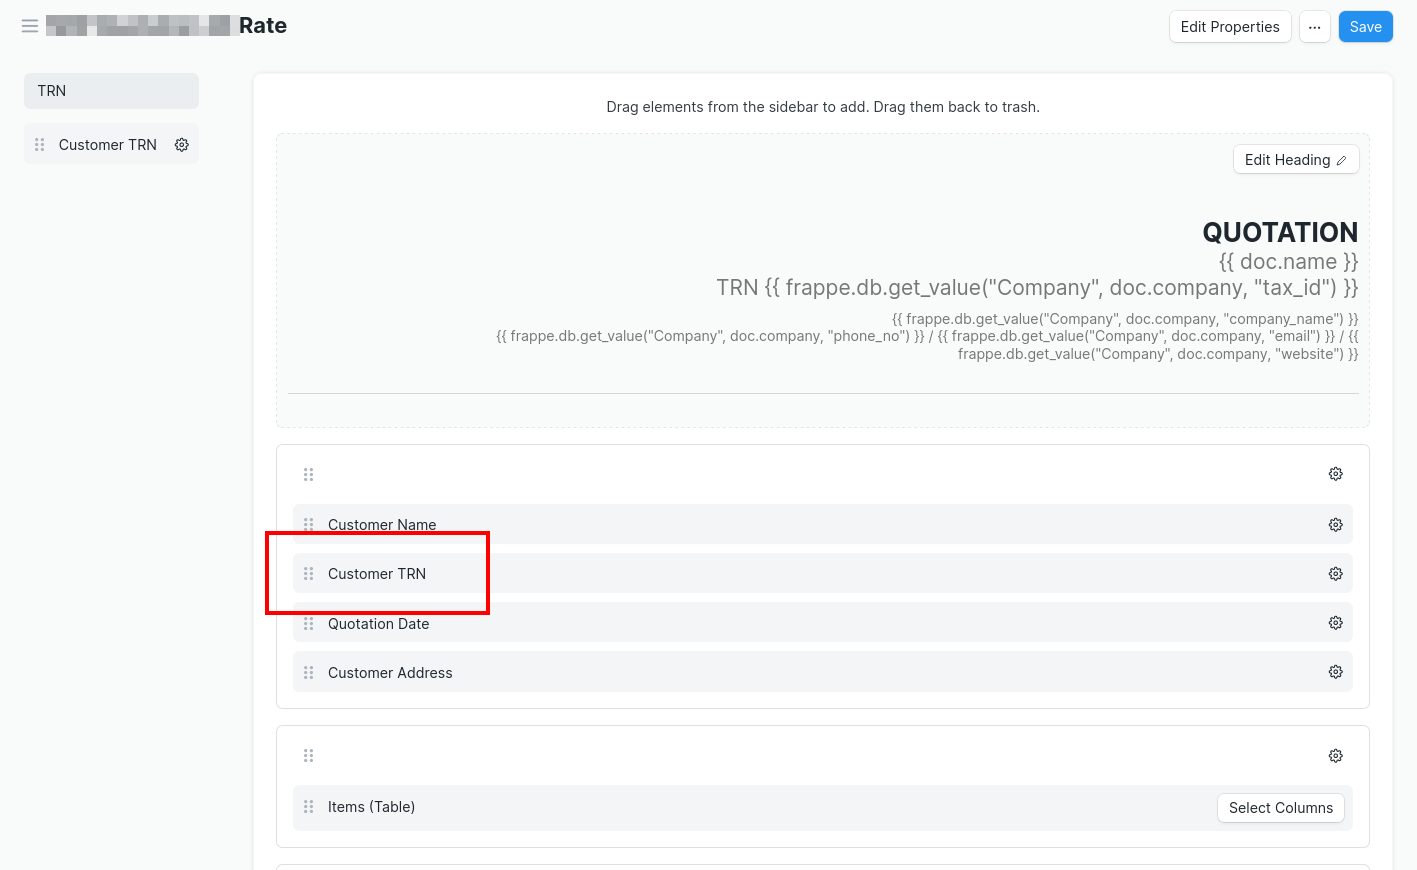Click the drag handle beside Customer Name
Viewport: 1417px width, 870px height.
pos(309,524)
